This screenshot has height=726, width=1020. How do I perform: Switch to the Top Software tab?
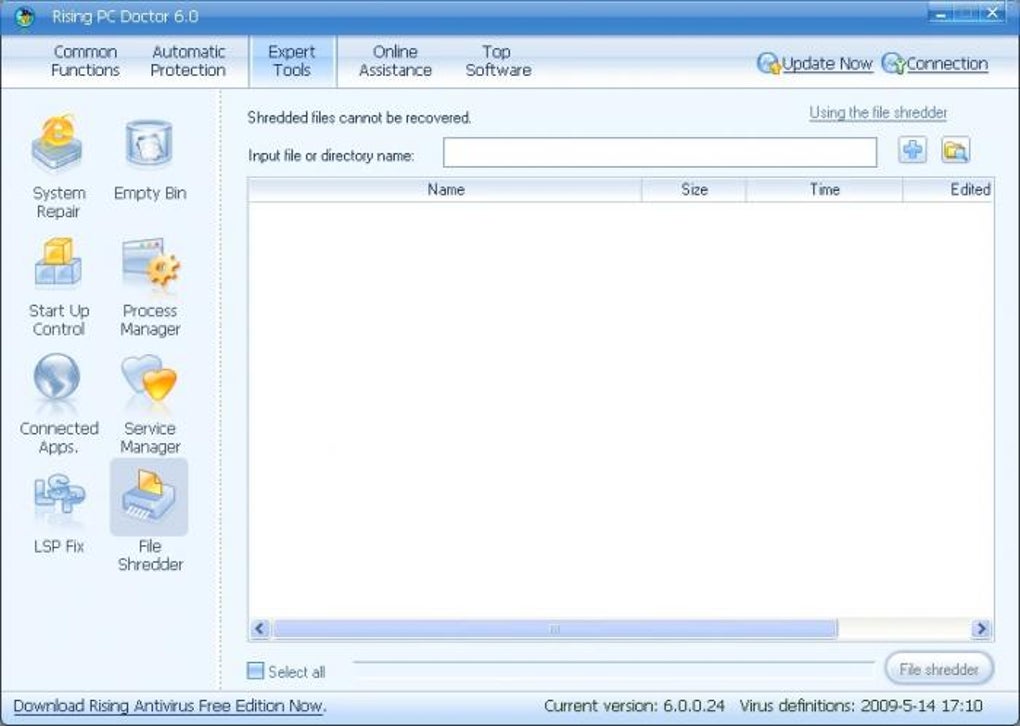click(x=497, y=61)
